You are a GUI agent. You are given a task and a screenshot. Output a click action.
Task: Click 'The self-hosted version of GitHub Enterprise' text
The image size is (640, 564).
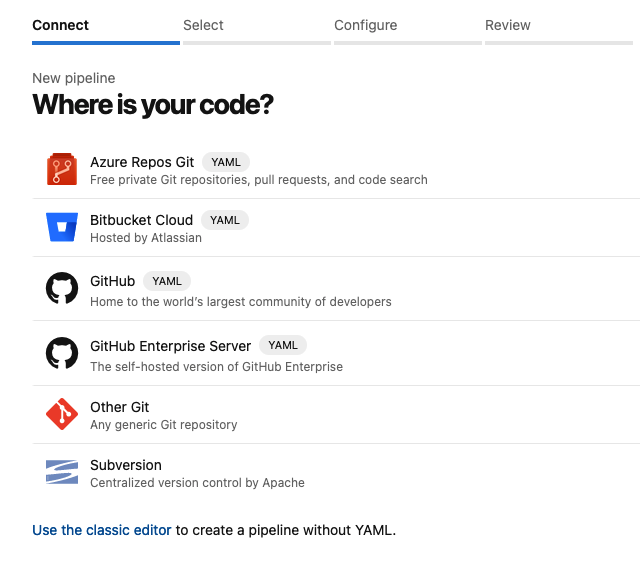point(216,366)
